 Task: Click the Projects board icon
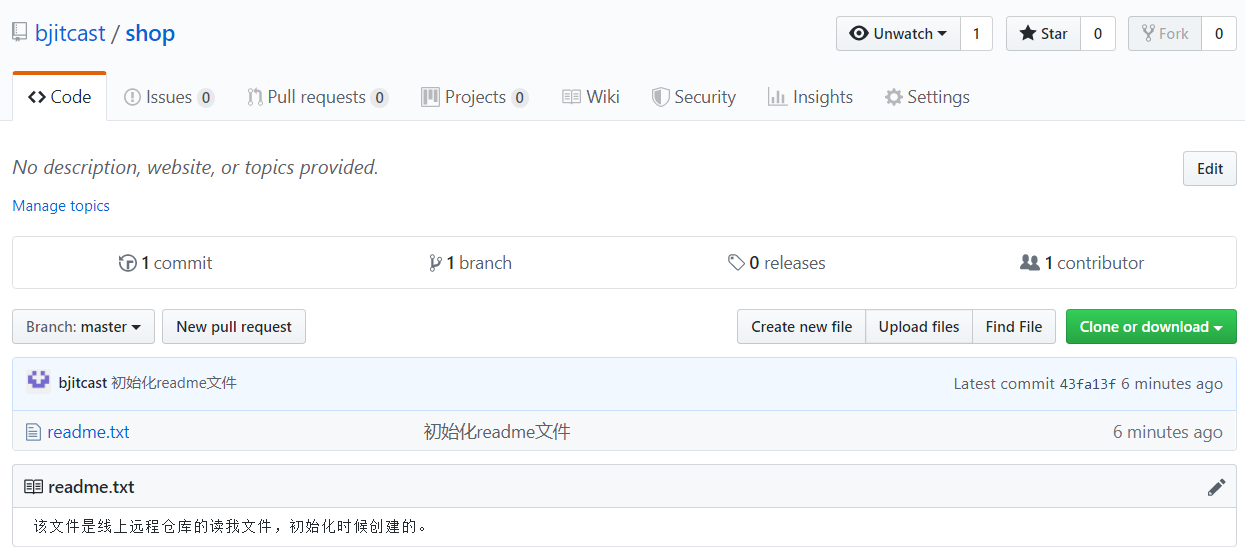coord(430,97)
